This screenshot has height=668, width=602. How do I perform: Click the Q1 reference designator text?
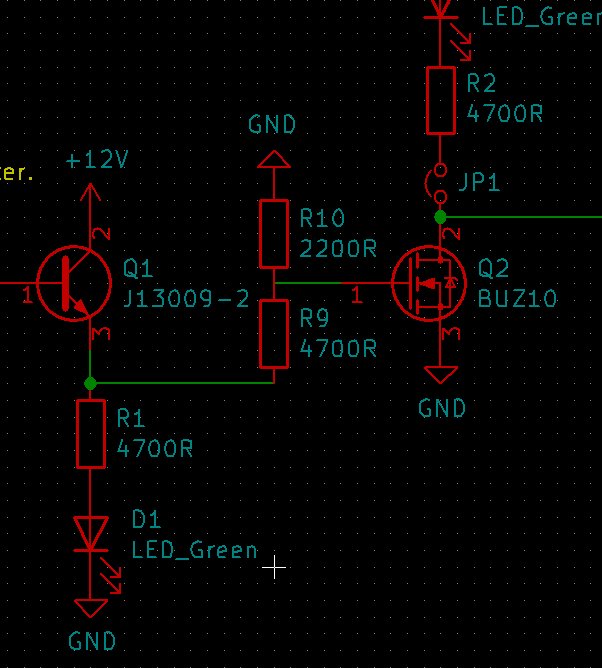tap(138, 268)
